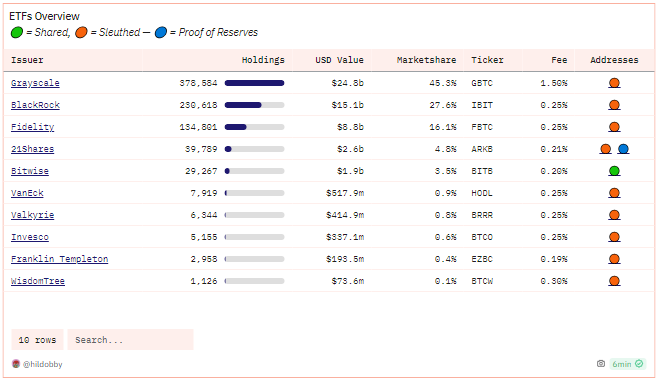Click 21Shares' holdings progress bar
This screenshot has height=380, width=659.
click(x=255, y=149)
